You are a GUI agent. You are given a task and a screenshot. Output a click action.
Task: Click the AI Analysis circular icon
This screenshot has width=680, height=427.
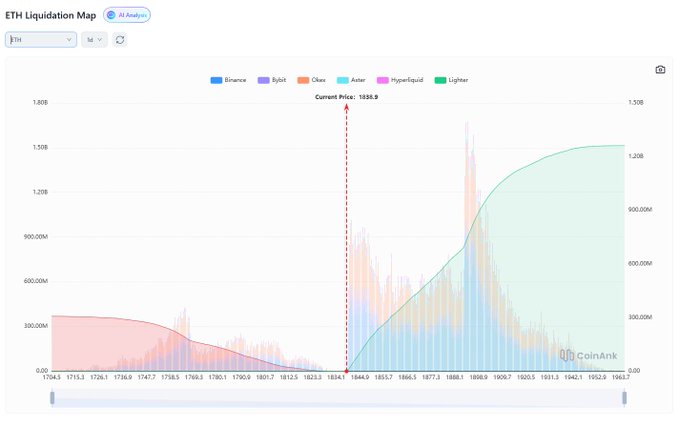coord(111,15)
